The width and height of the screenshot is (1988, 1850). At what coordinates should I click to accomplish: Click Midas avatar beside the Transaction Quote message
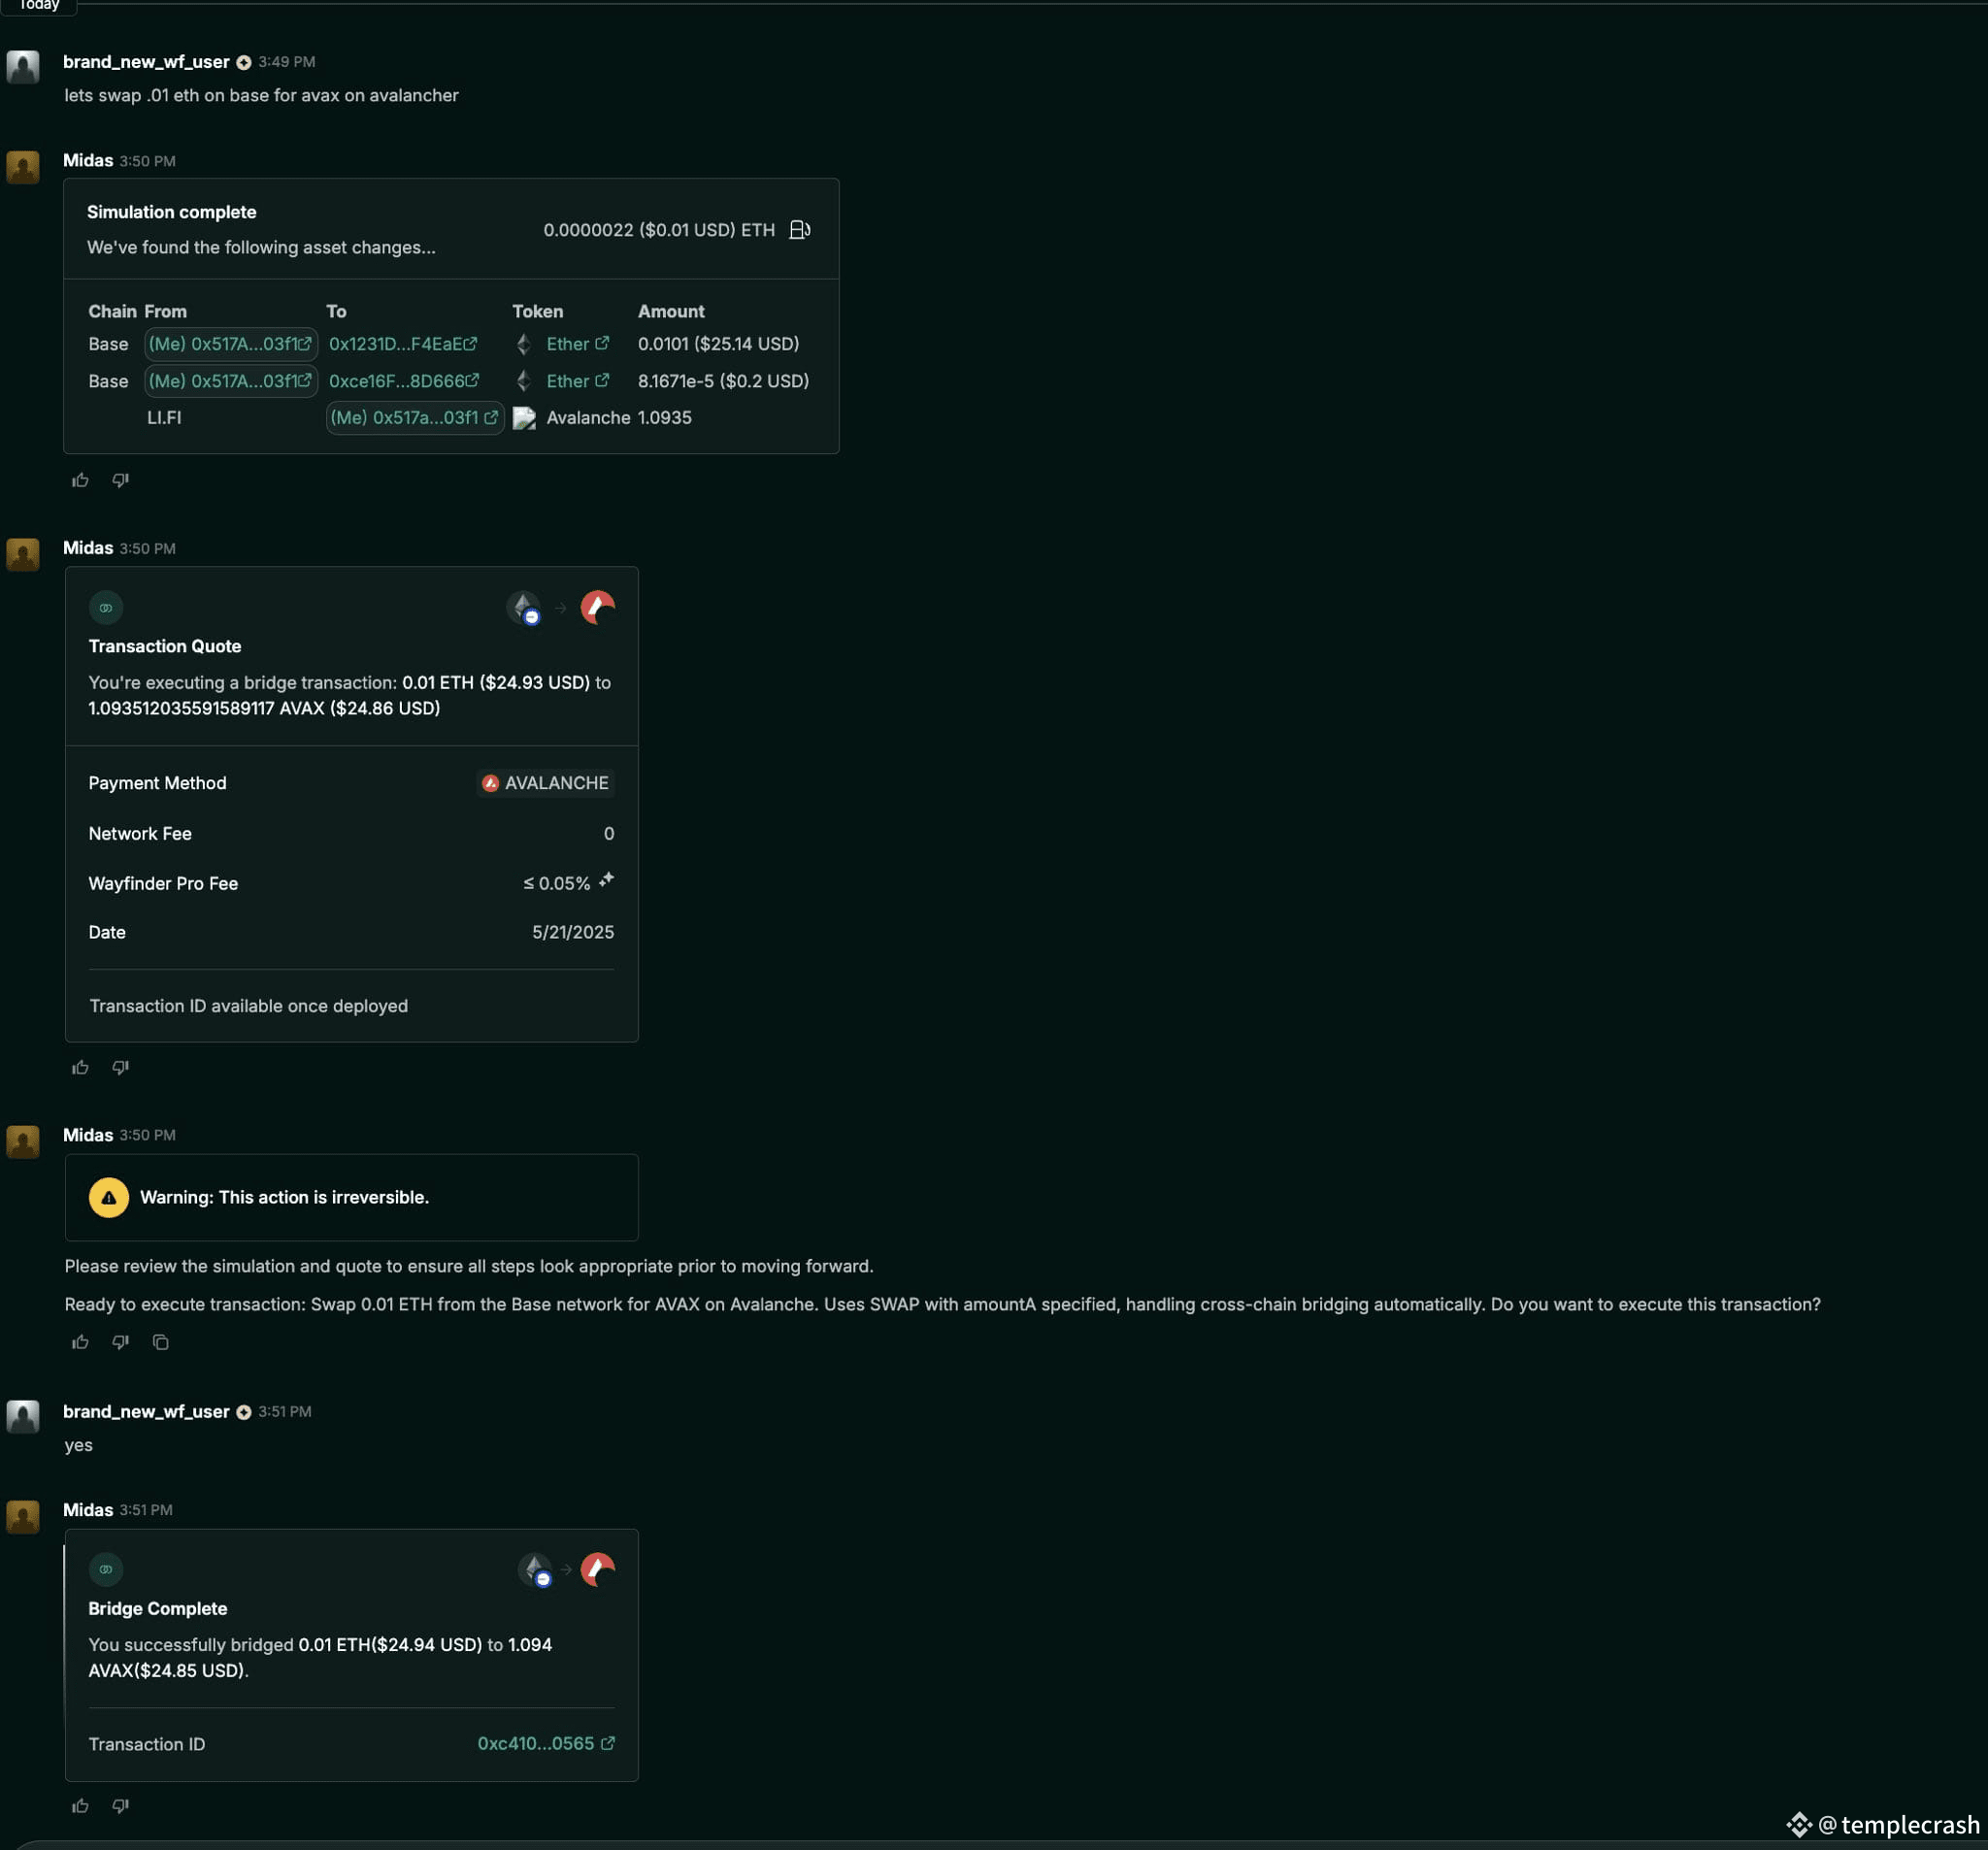pos(23,554)
